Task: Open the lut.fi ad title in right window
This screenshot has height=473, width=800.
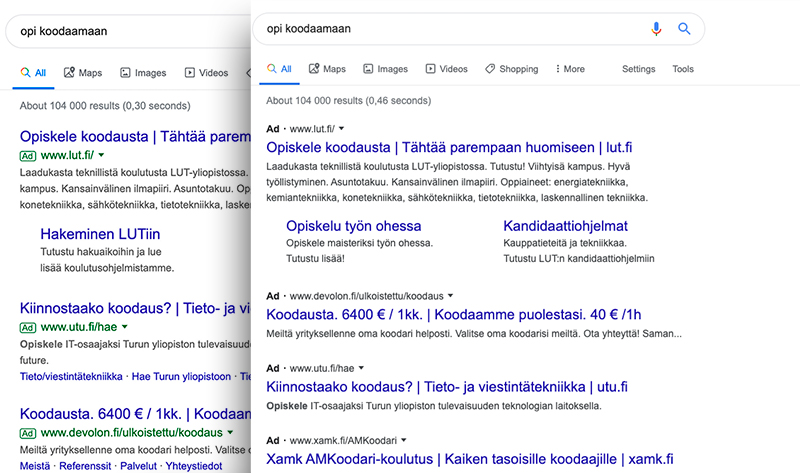Action: pyautogui.click(x=449, y=147)
